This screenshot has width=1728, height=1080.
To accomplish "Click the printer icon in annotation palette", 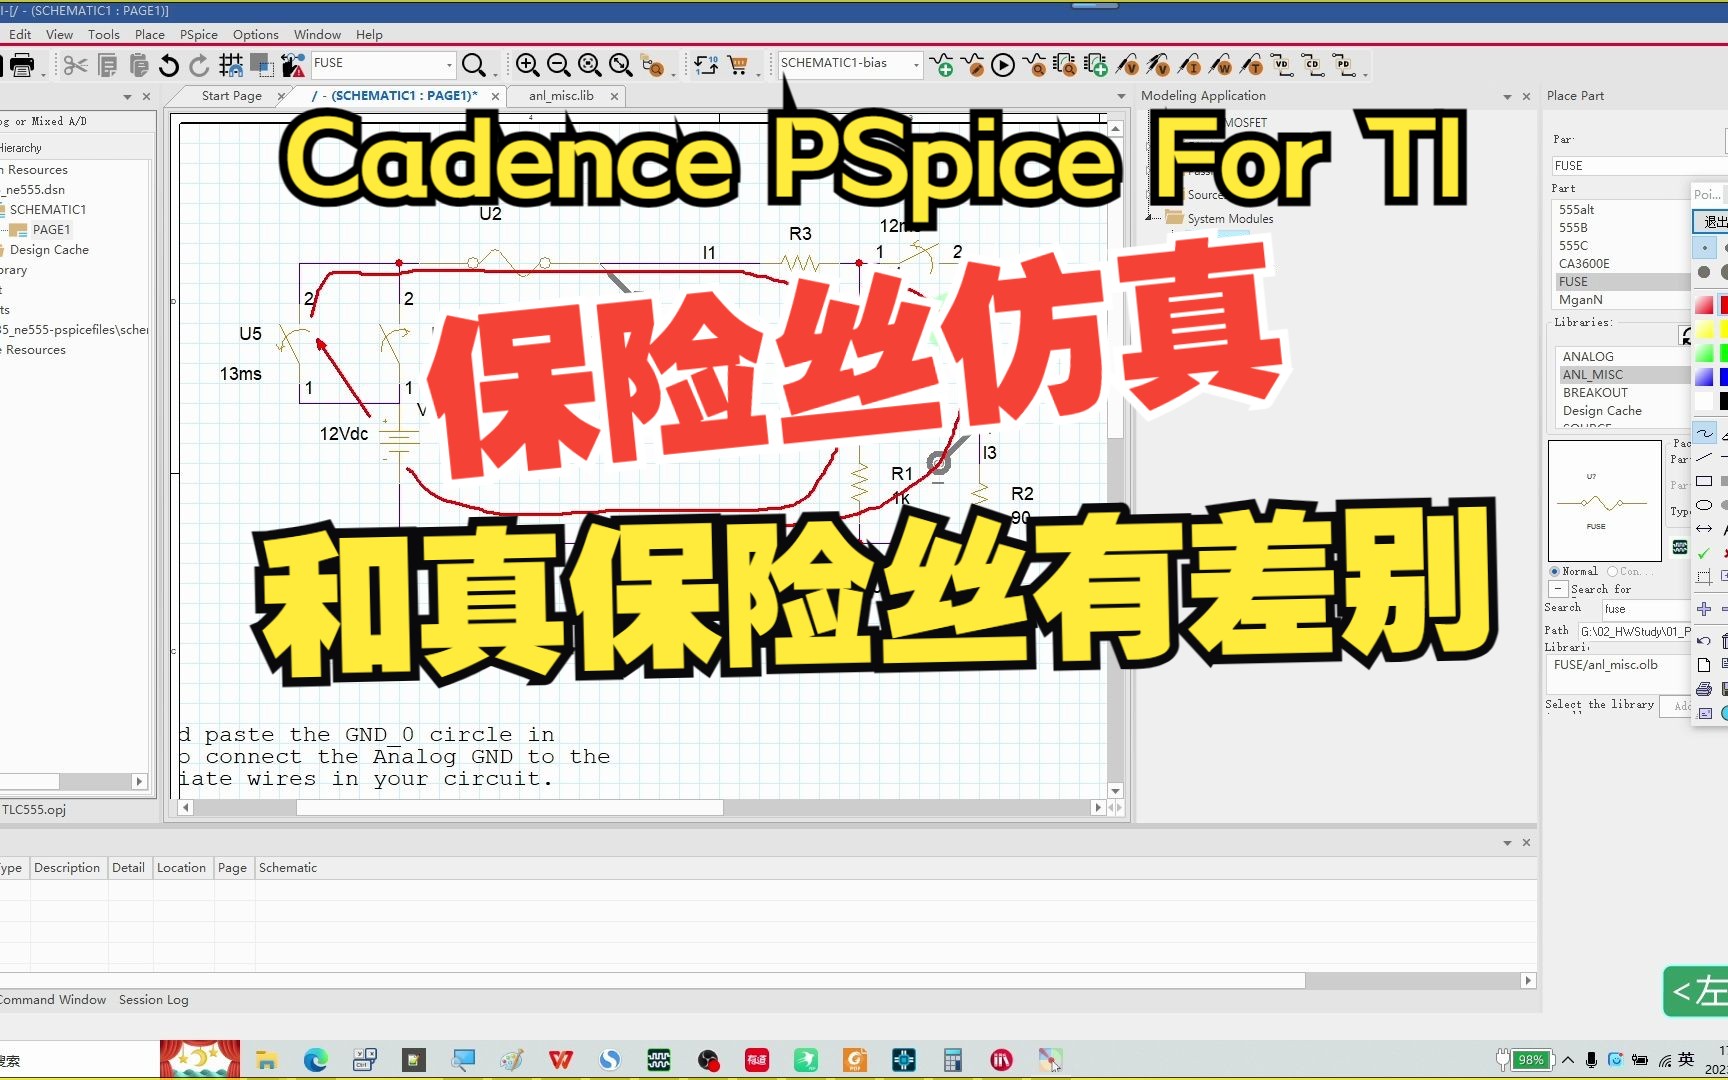I will (1704, 689).
